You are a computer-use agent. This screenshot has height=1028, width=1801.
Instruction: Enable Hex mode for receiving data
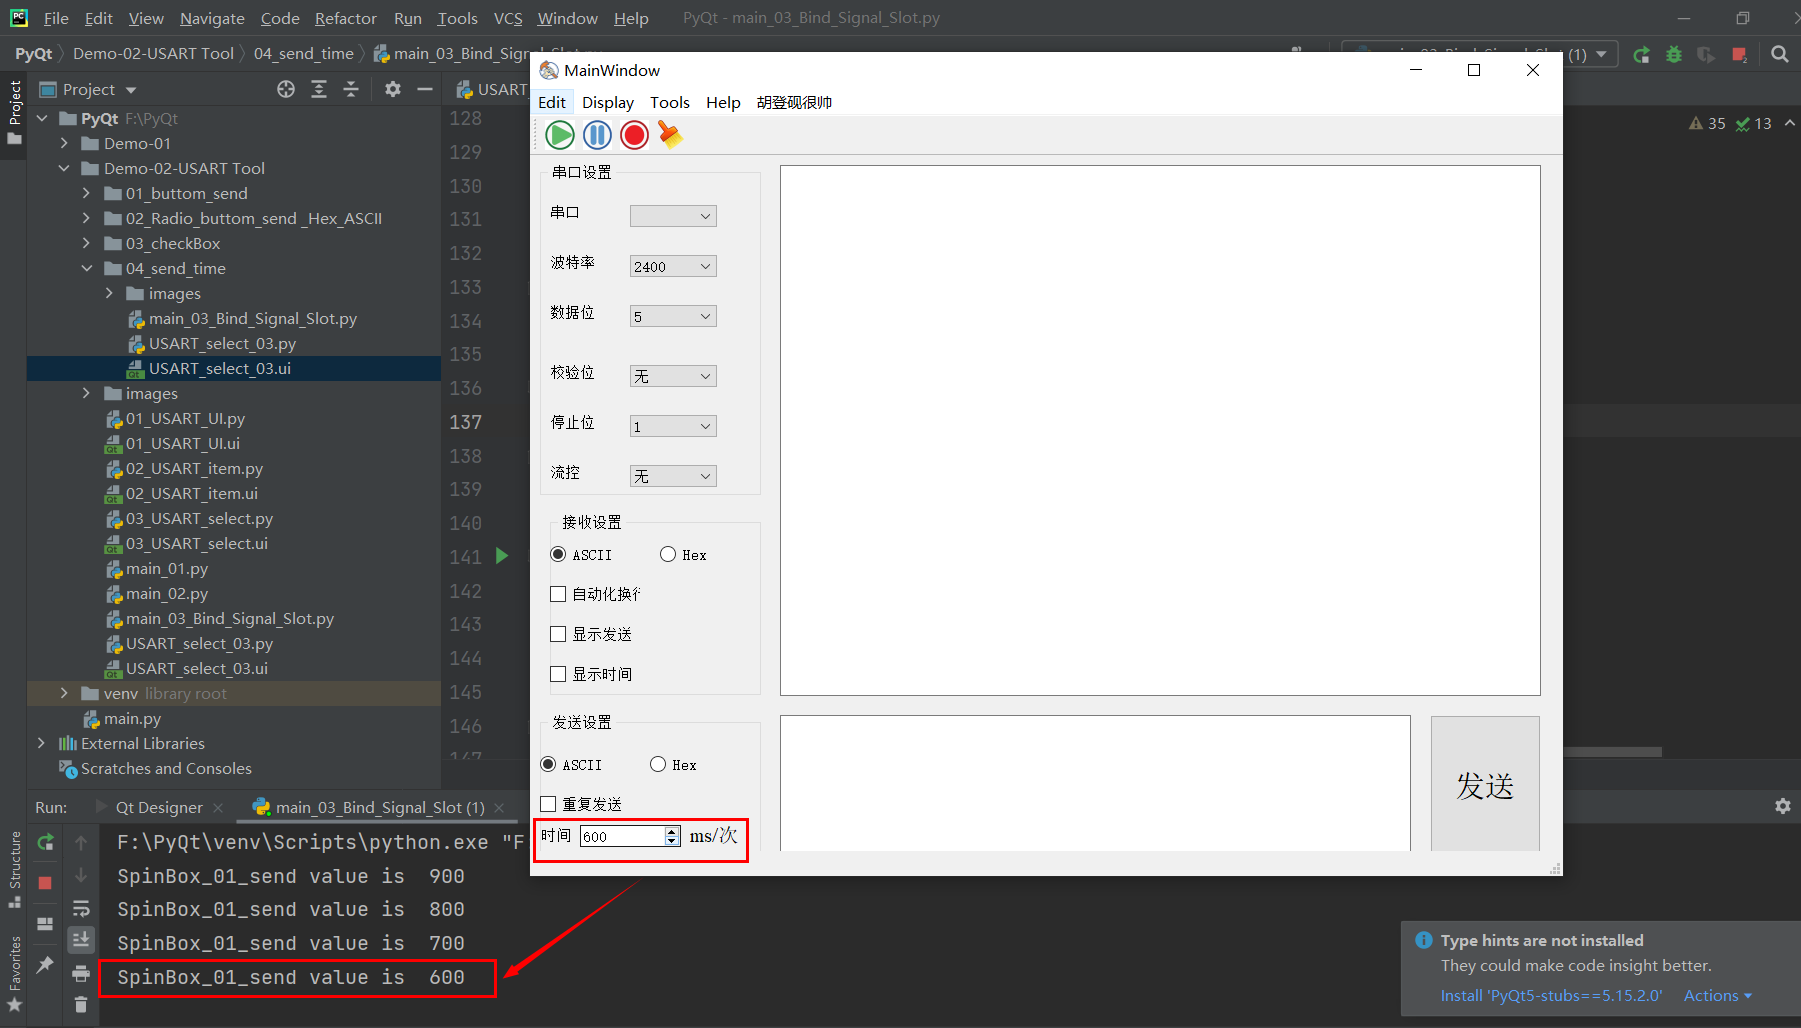[667, 554]
